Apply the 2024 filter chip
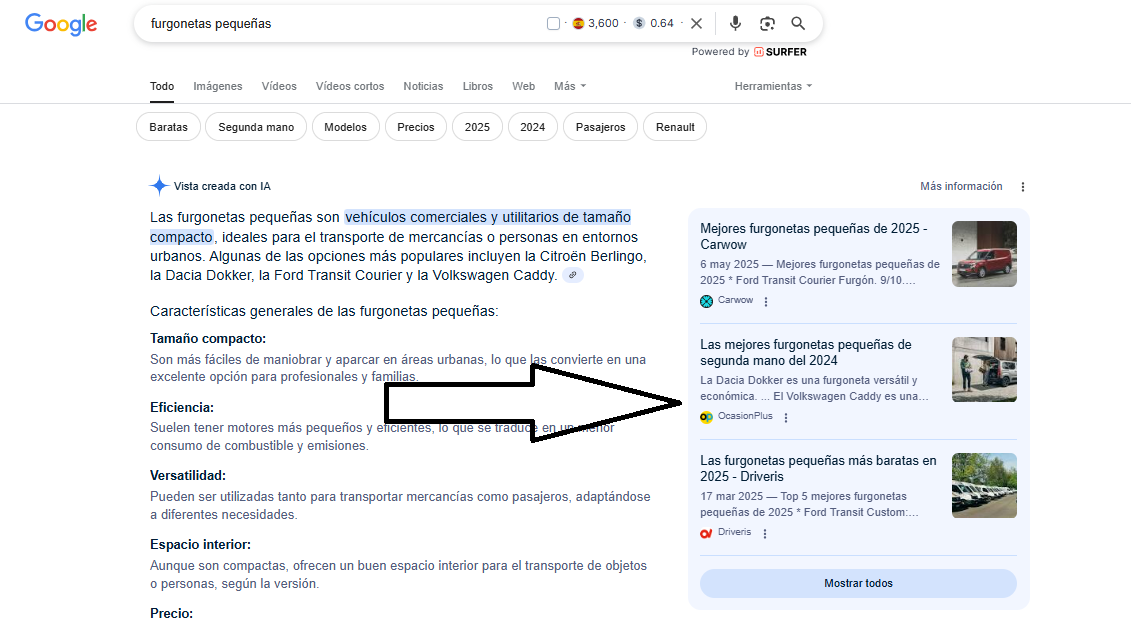This screenshot has height=621, width=1131. 532,127
